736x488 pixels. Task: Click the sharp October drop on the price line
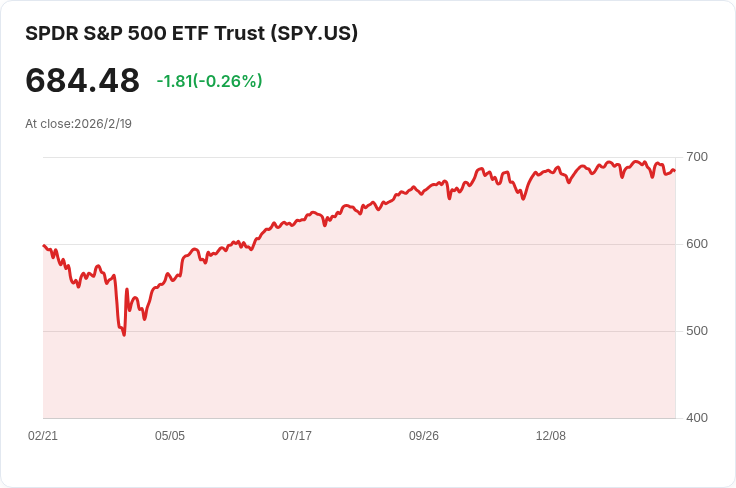449,198
